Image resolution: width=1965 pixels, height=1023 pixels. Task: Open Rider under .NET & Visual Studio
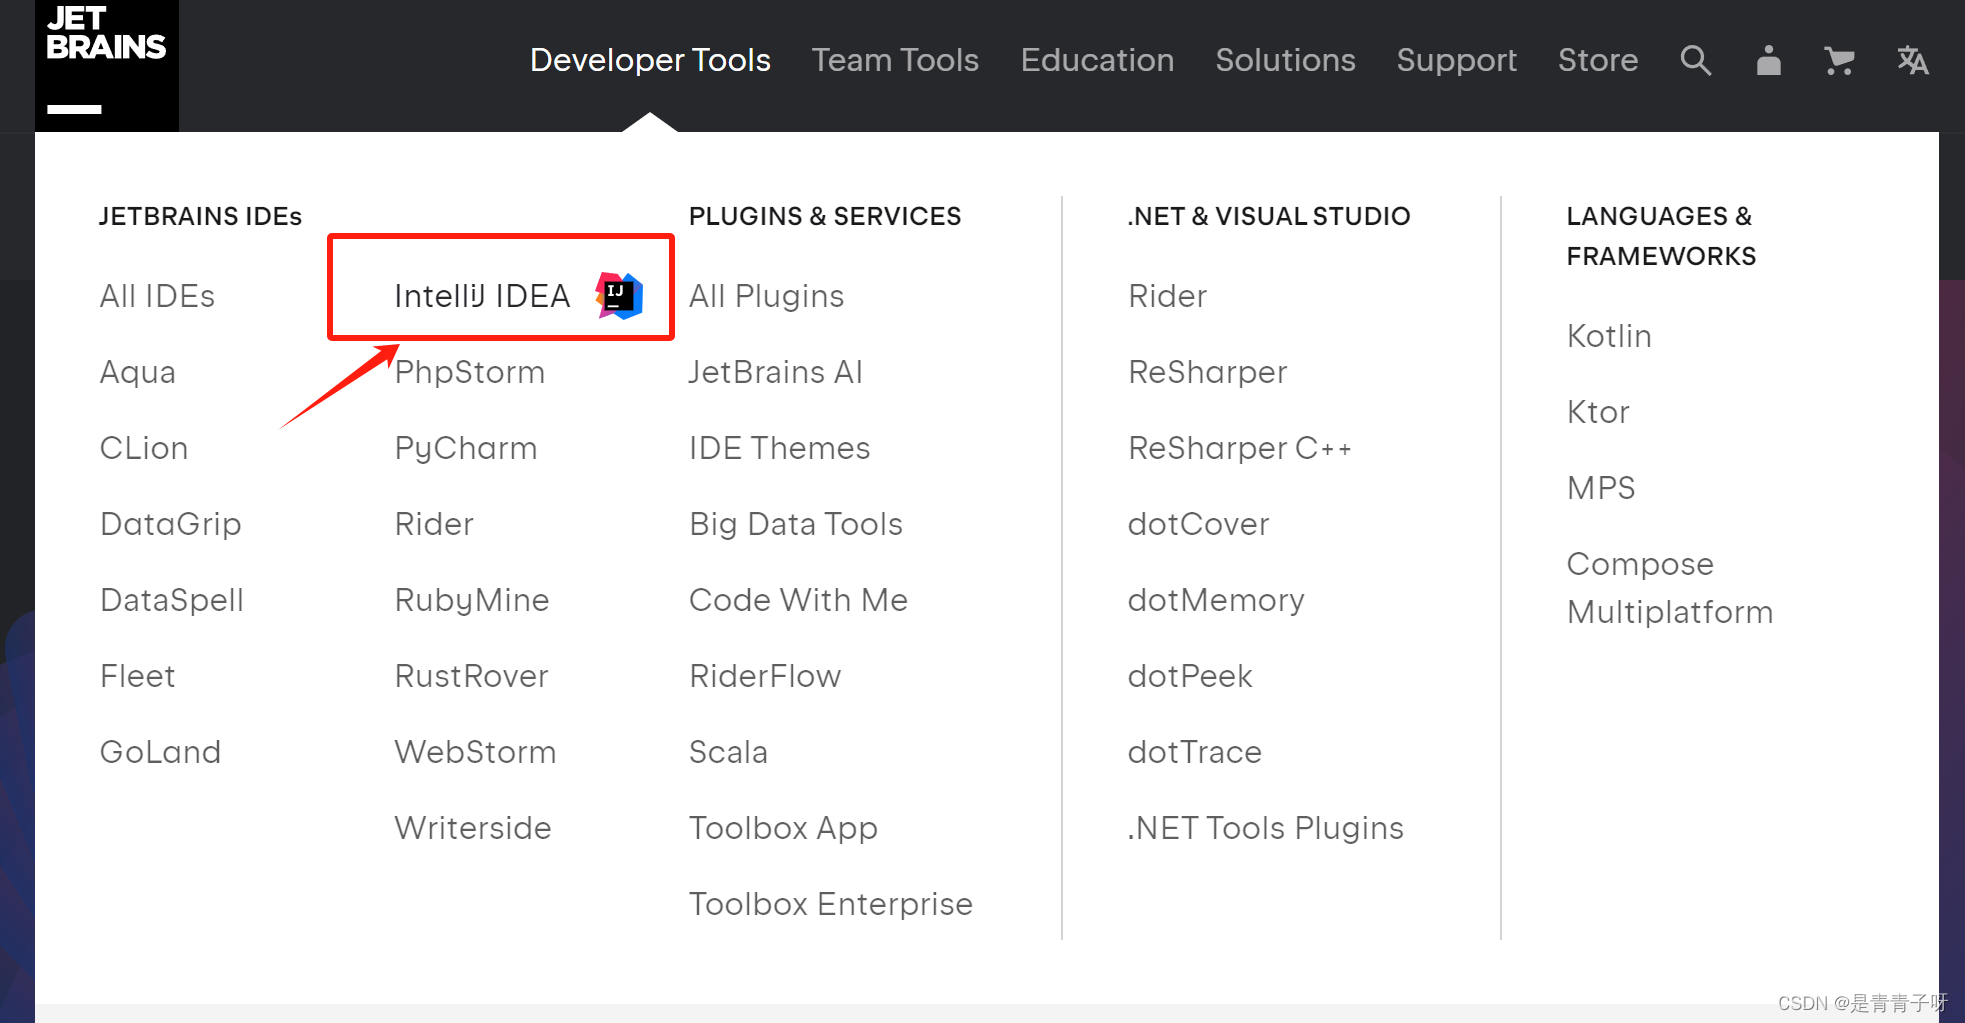1167,296
